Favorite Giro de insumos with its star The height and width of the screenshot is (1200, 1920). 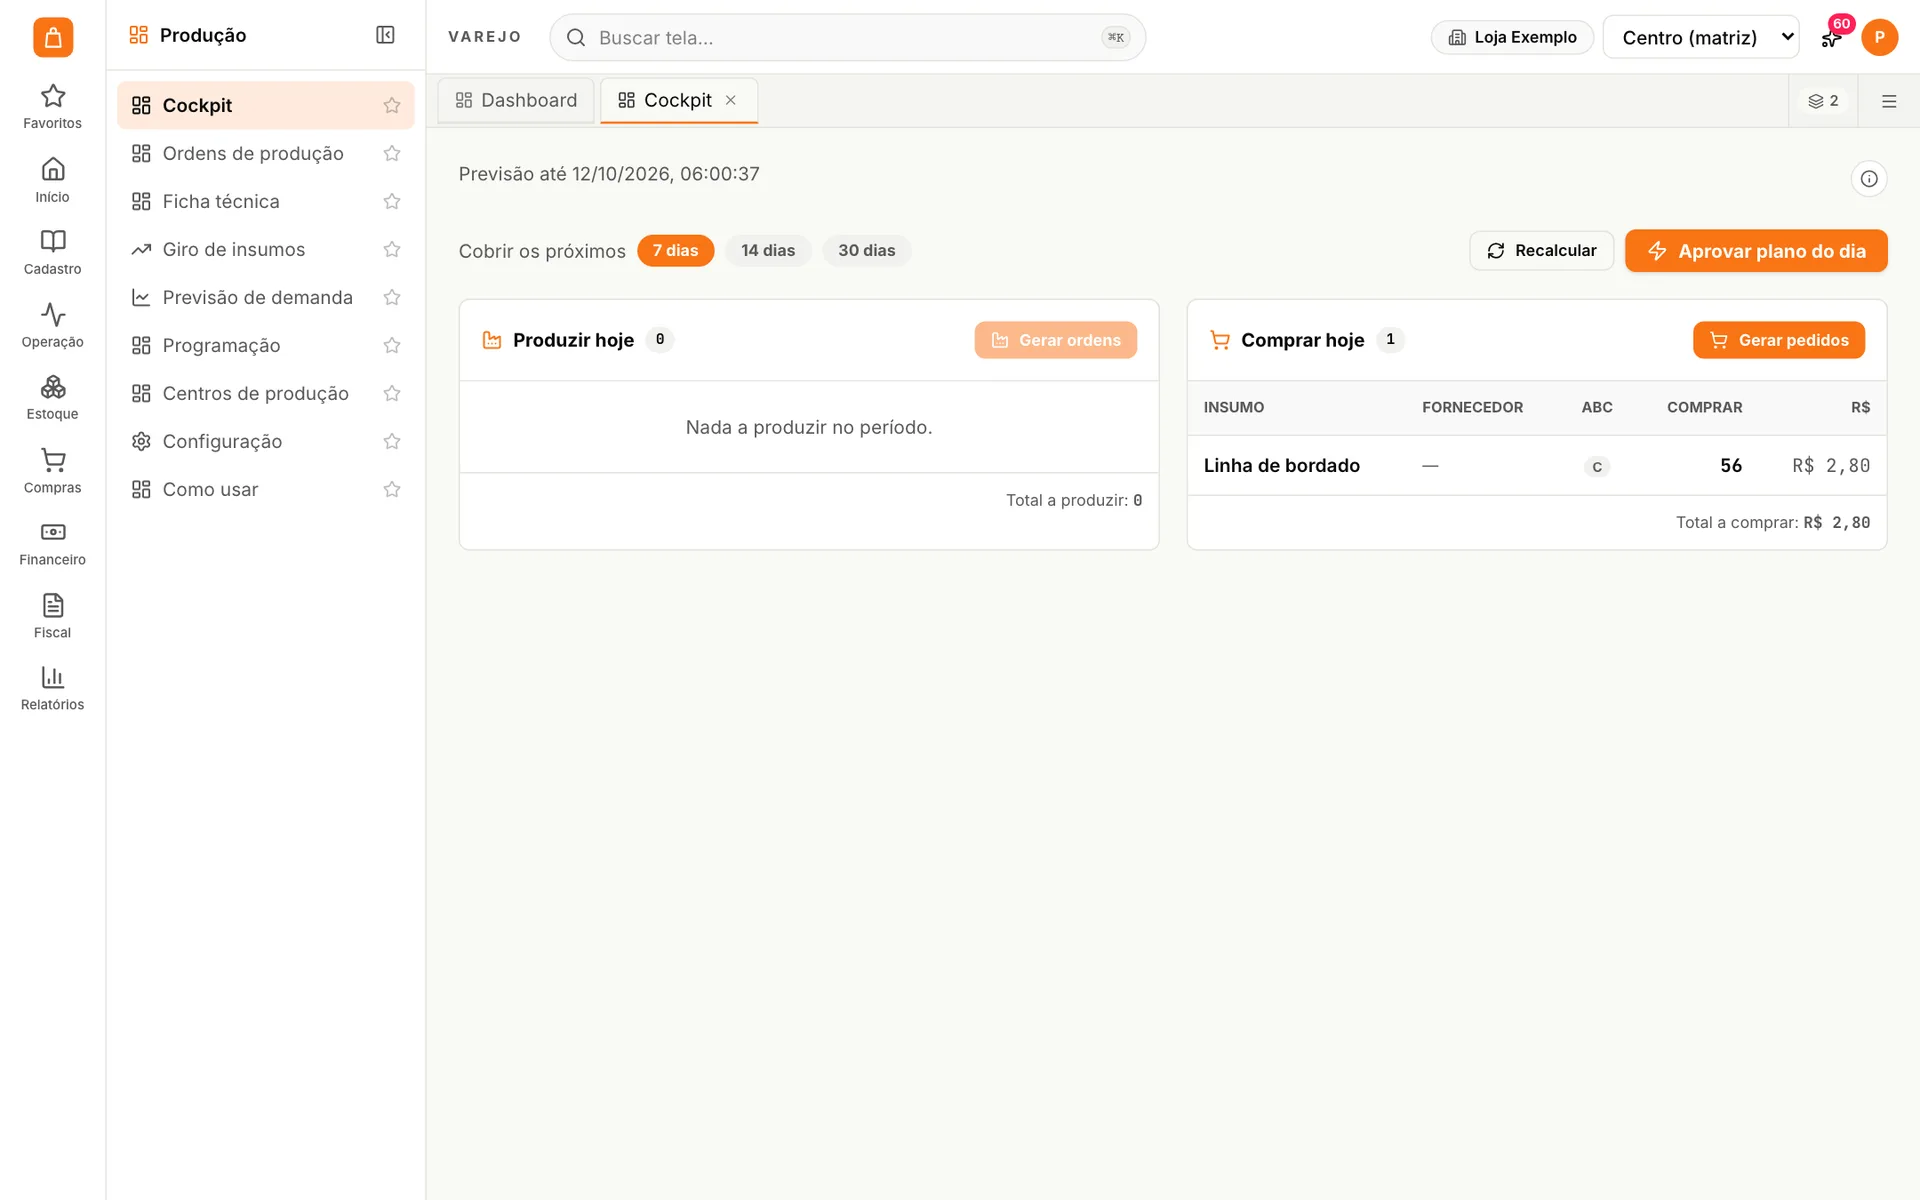392,249
